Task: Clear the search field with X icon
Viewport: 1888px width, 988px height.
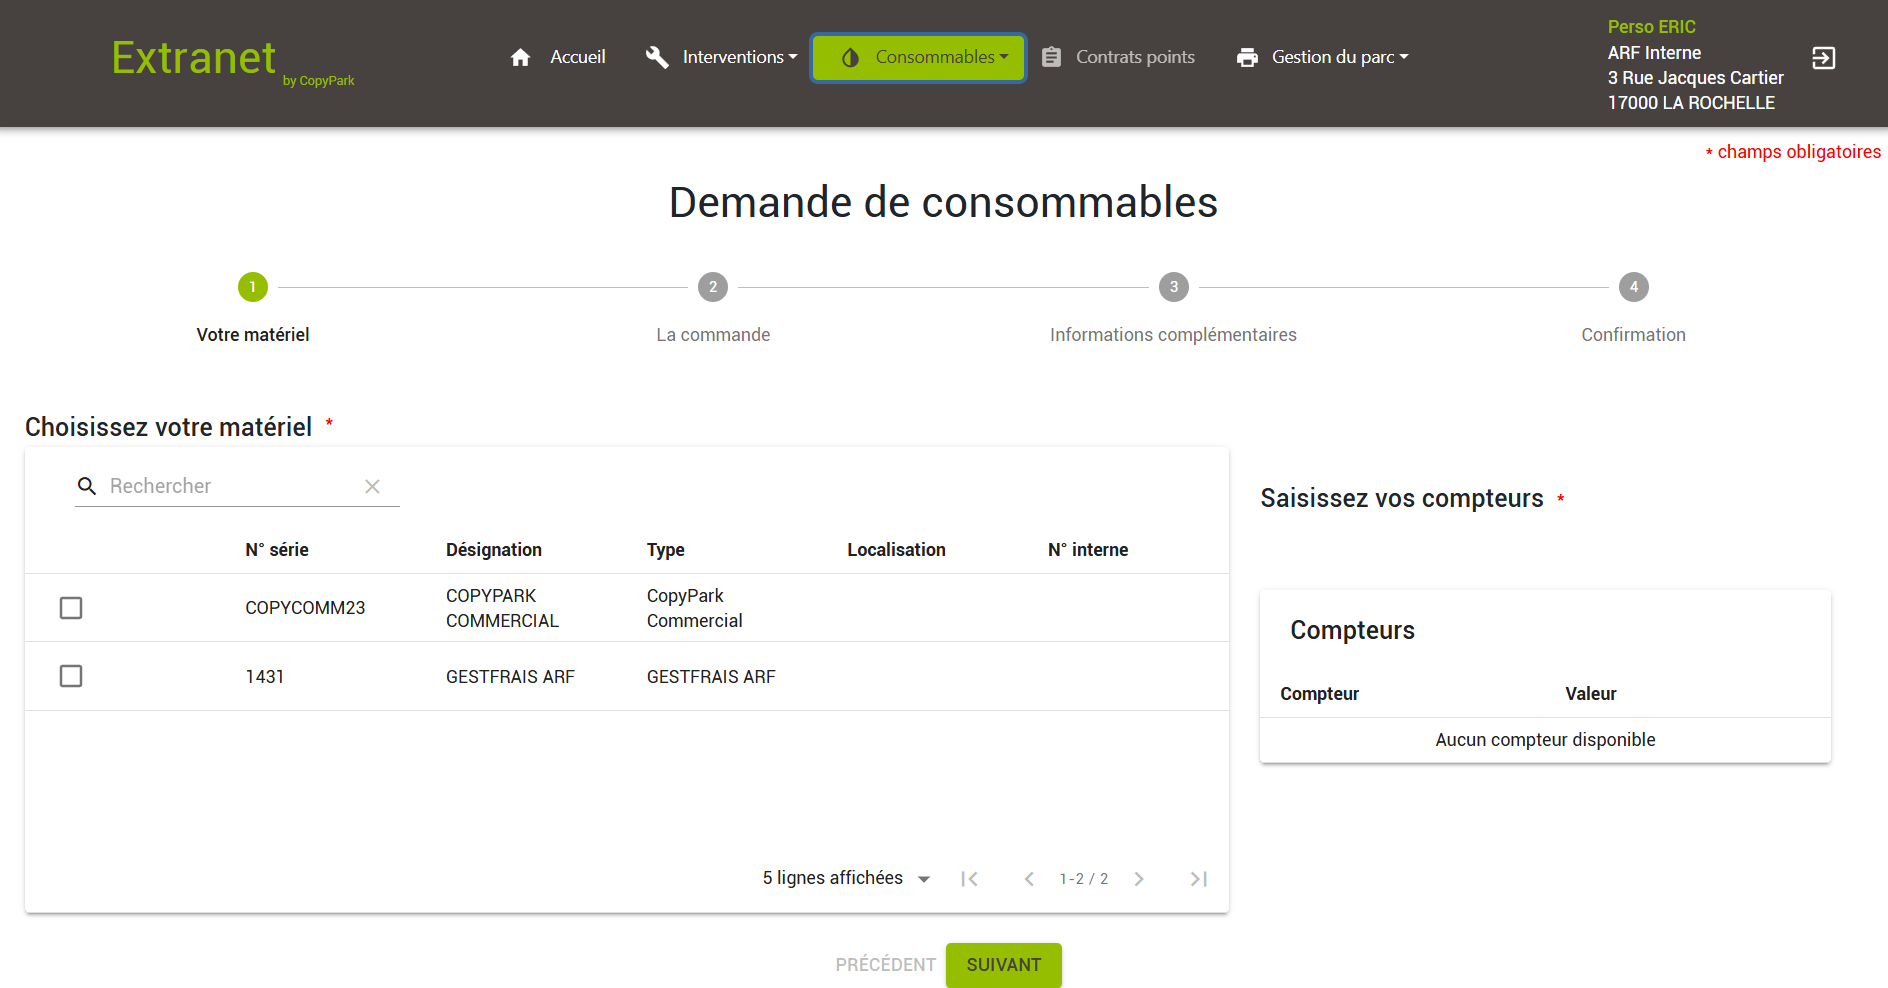Action: coord(372,487)
